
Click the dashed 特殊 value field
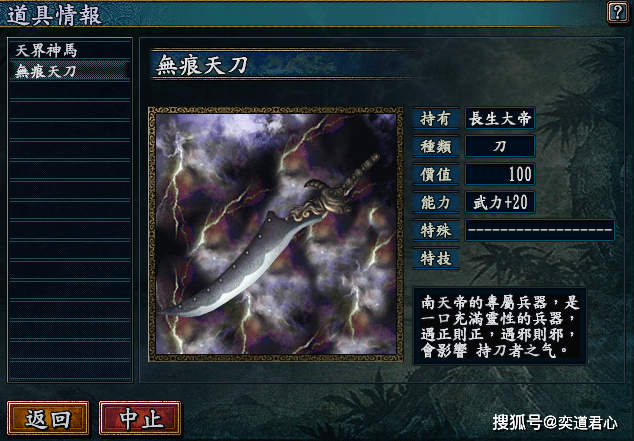[x=540, y=230]
